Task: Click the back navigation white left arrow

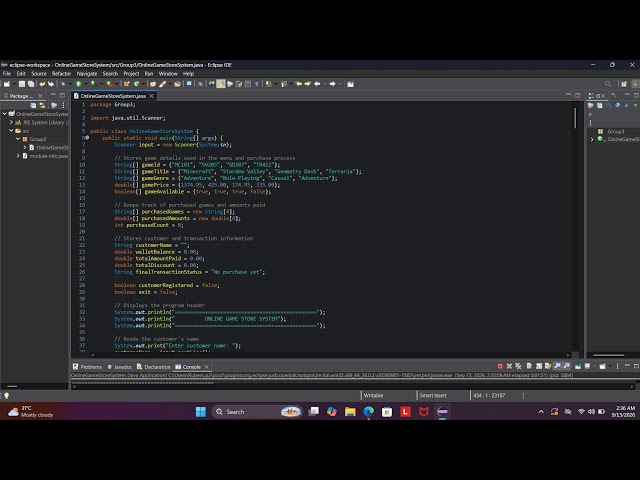Action: tap(317, 84)
